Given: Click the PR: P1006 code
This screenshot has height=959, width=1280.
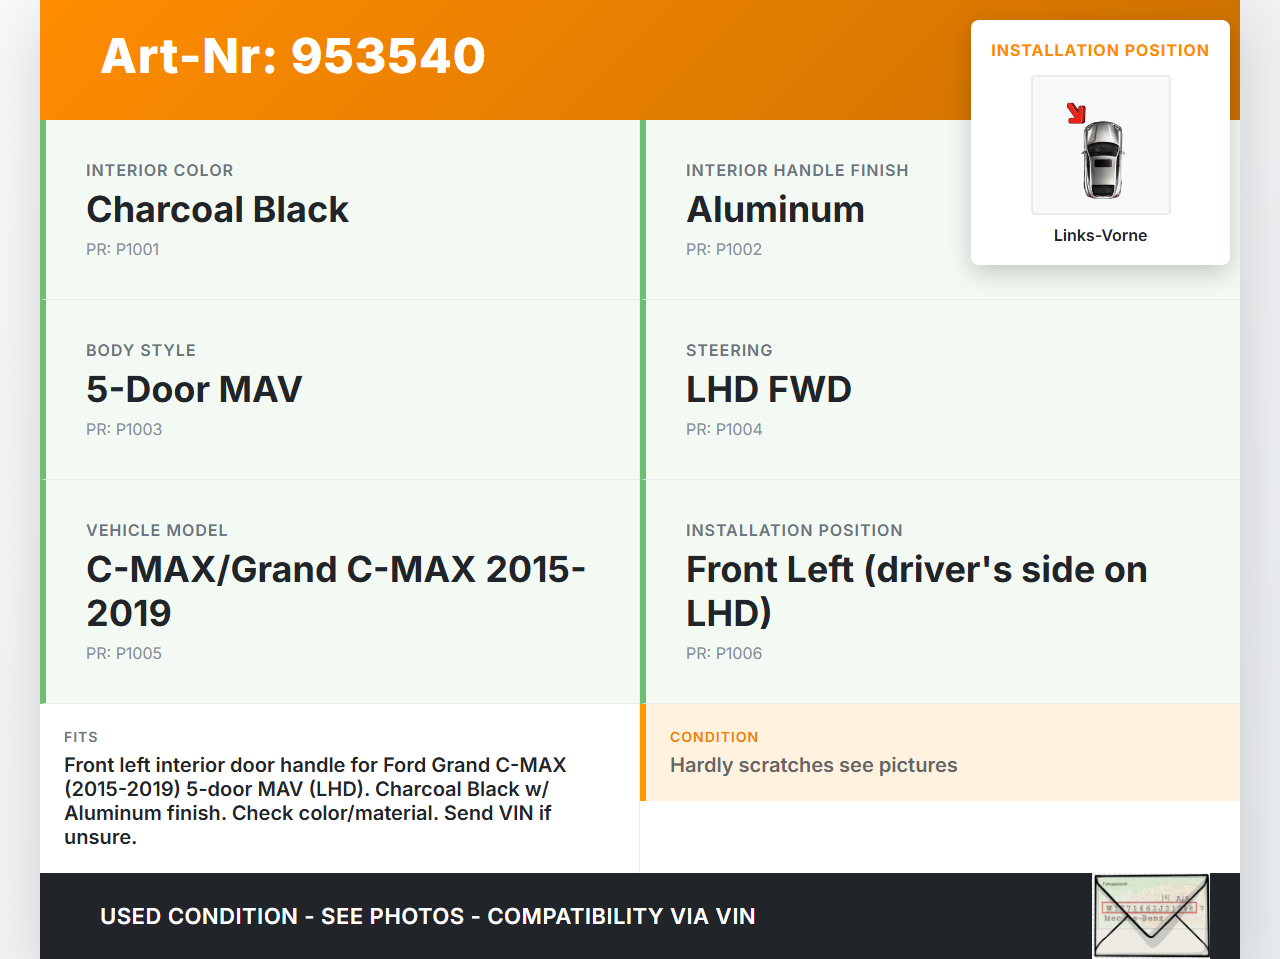Looking at the screenshot, I should point(723,654).
